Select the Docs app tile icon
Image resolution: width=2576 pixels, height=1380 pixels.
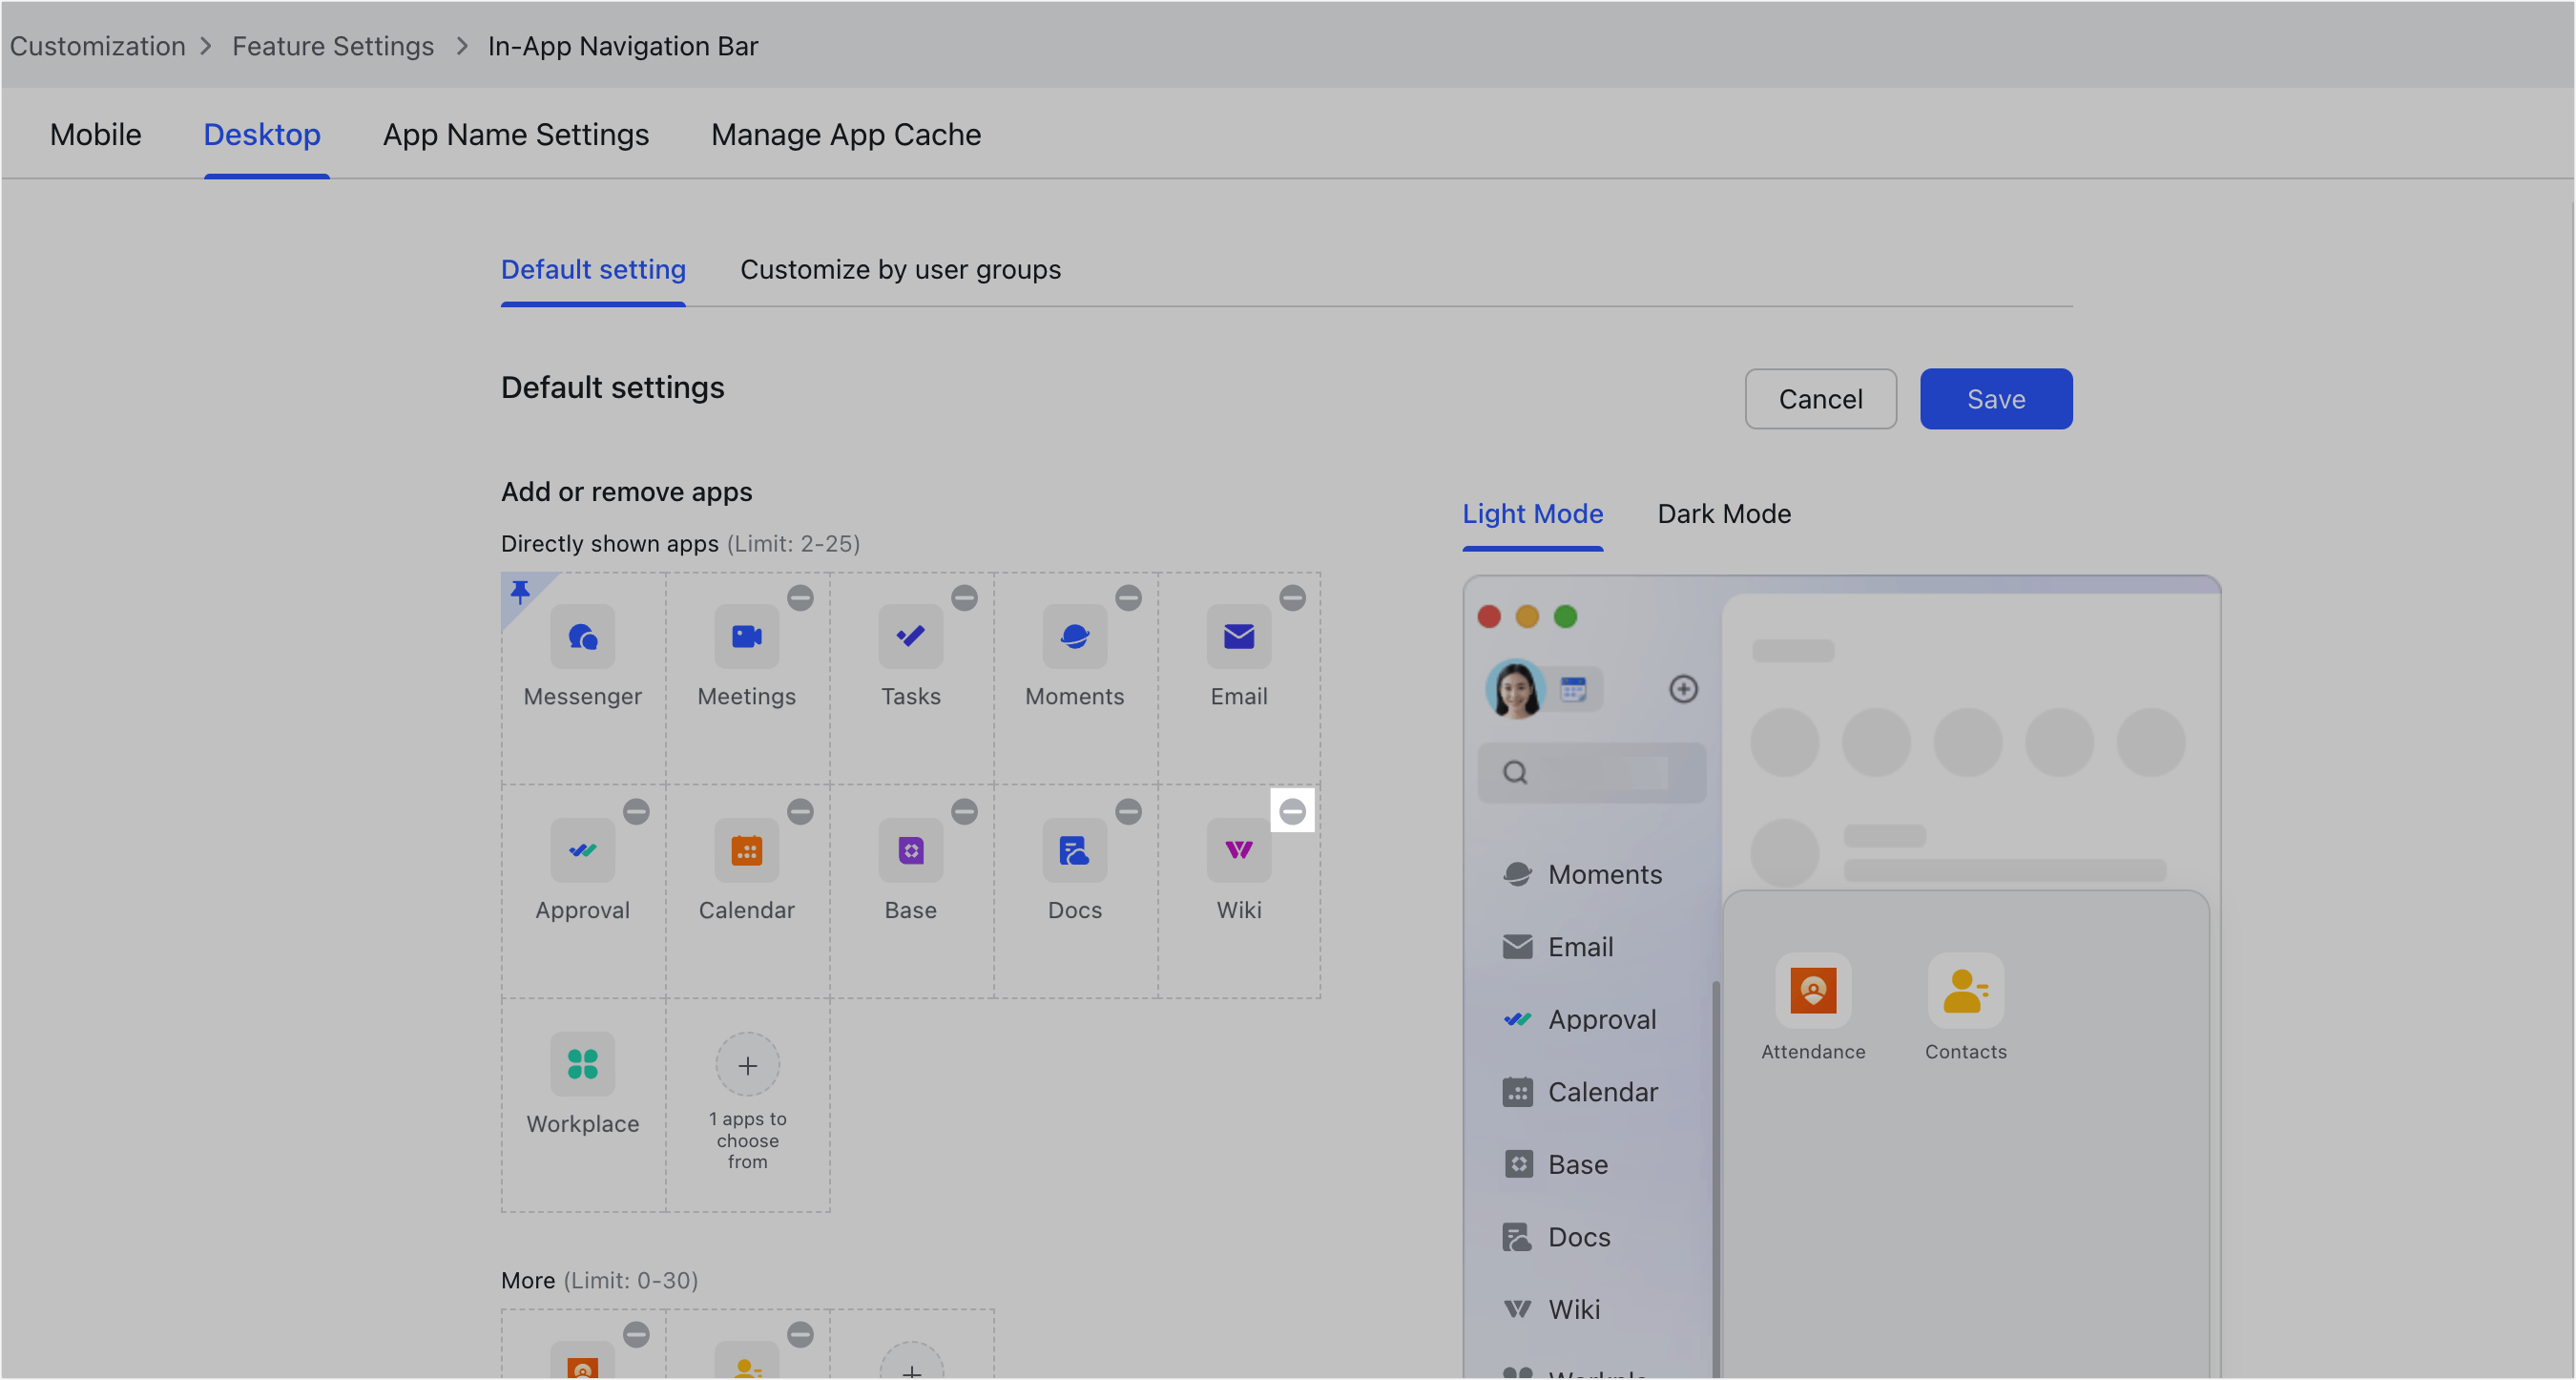coord(1074,850)
